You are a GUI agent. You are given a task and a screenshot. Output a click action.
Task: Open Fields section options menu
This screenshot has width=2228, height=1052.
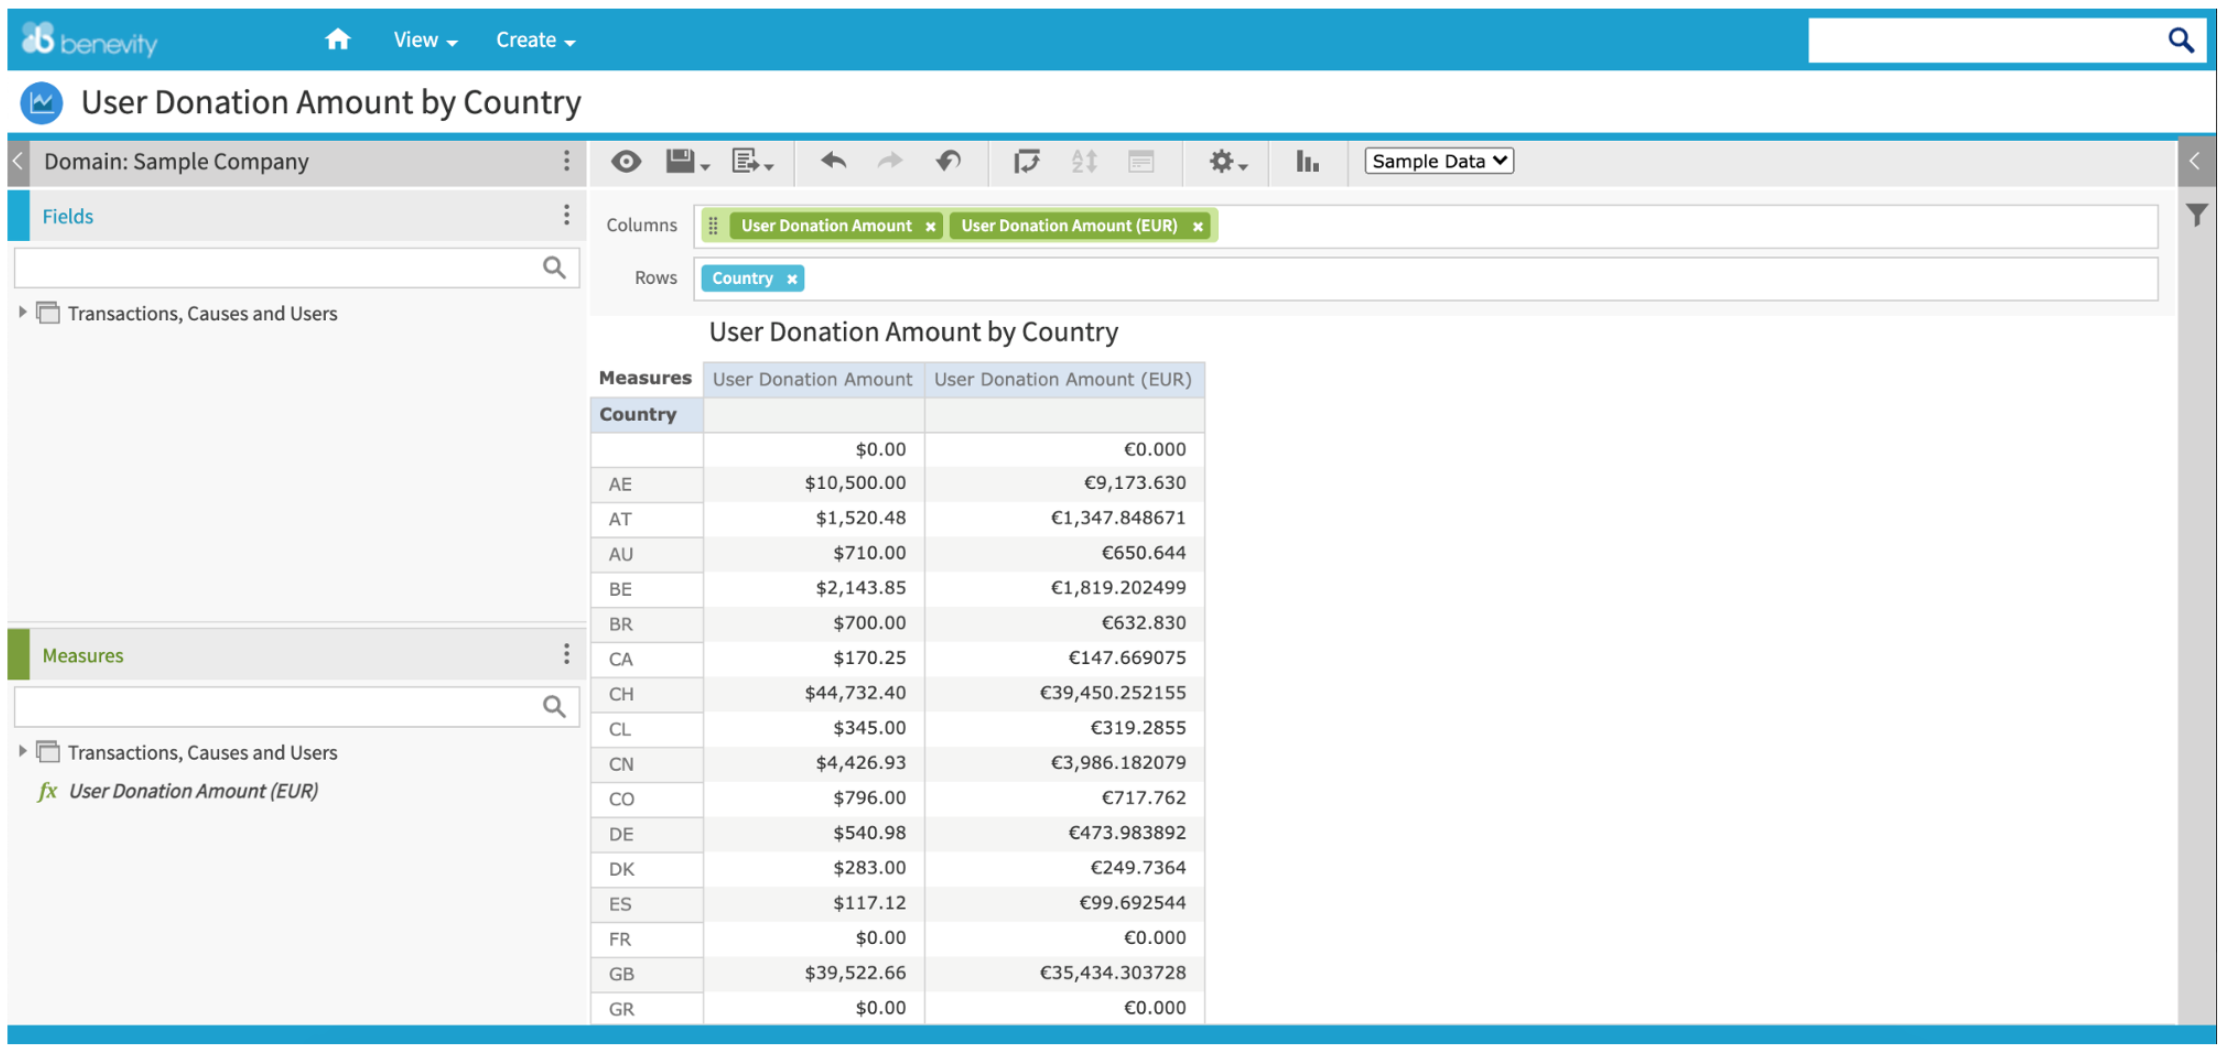566,215
